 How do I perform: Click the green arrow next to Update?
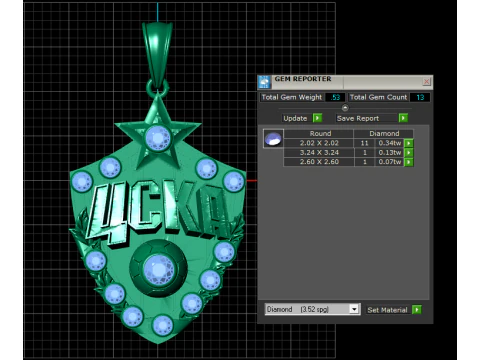click(317, 118)
